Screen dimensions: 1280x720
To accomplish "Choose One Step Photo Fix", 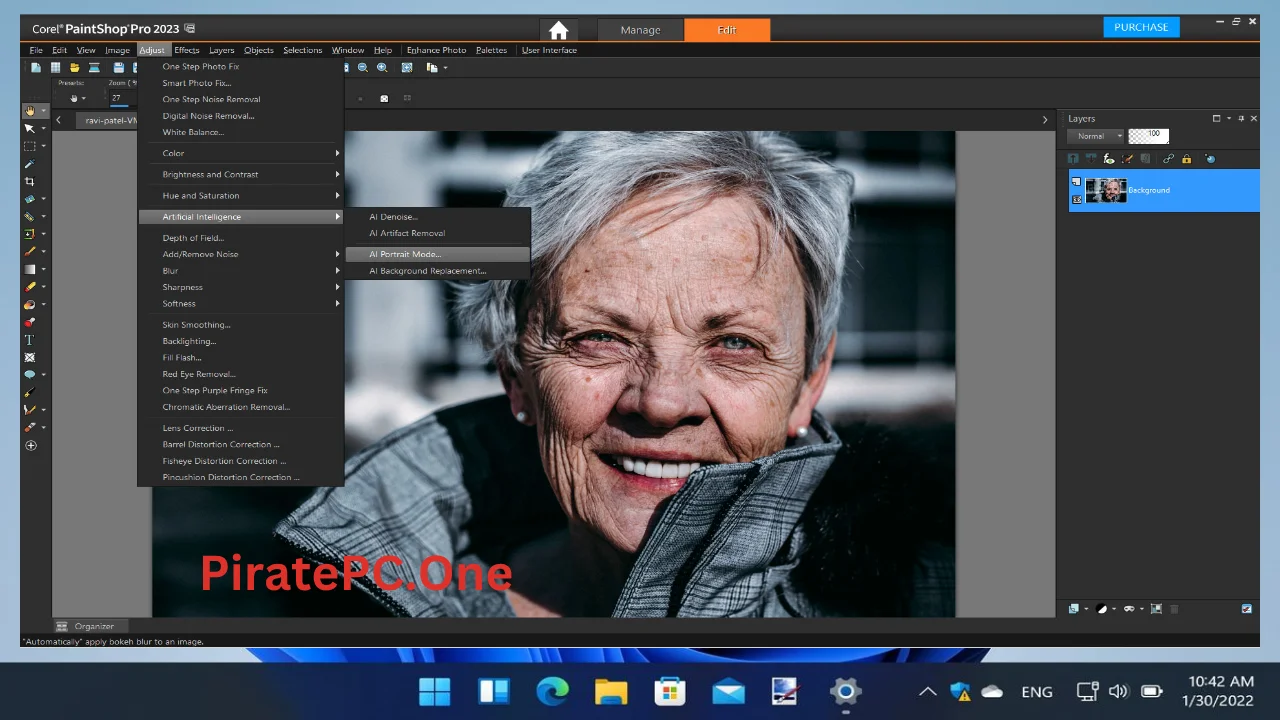I will click(x=240, y=67).
